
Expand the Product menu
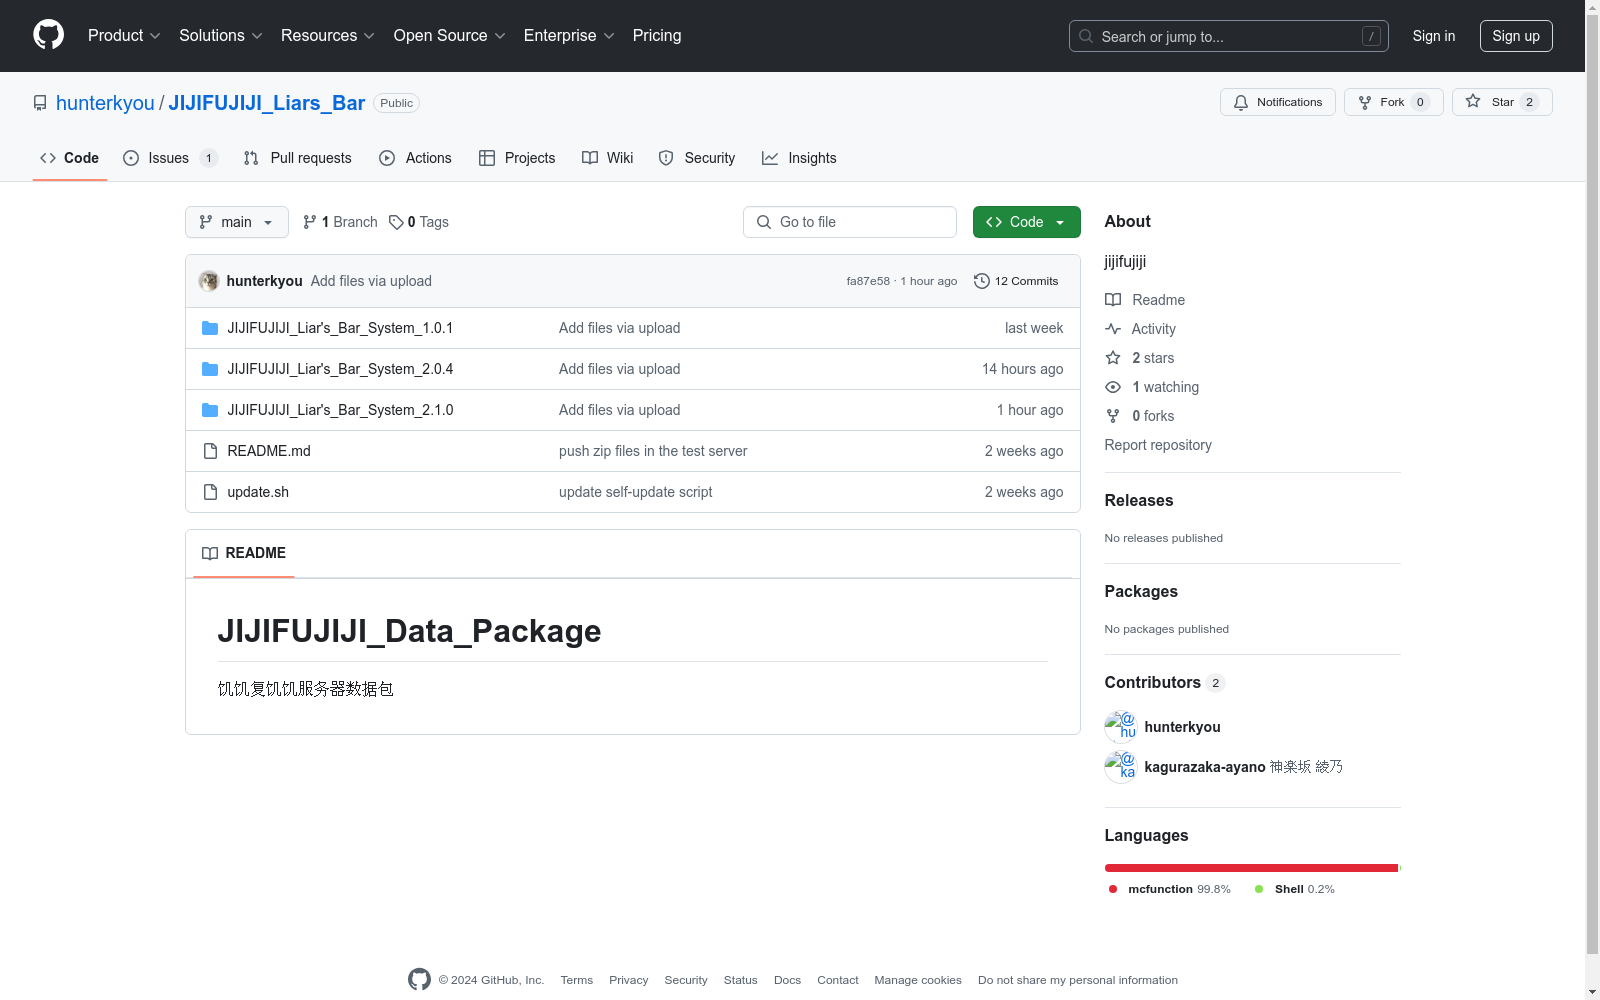point(124,36)
